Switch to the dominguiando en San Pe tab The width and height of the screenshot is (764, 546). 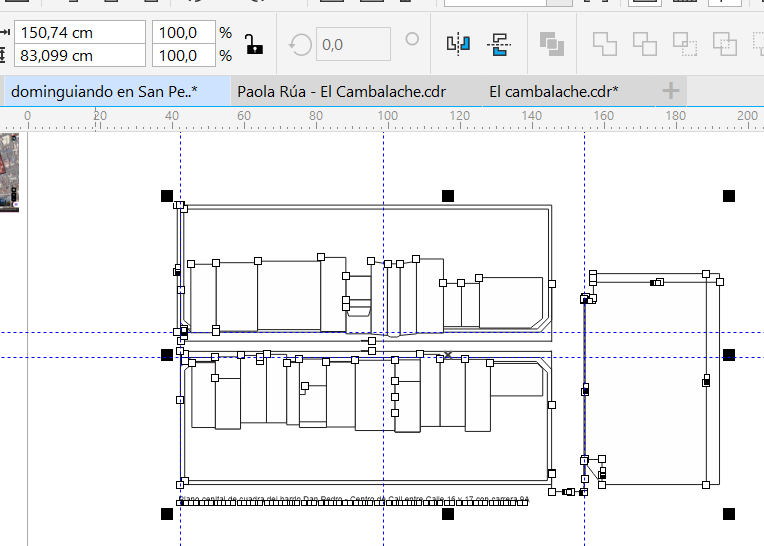tap(104, 91)
